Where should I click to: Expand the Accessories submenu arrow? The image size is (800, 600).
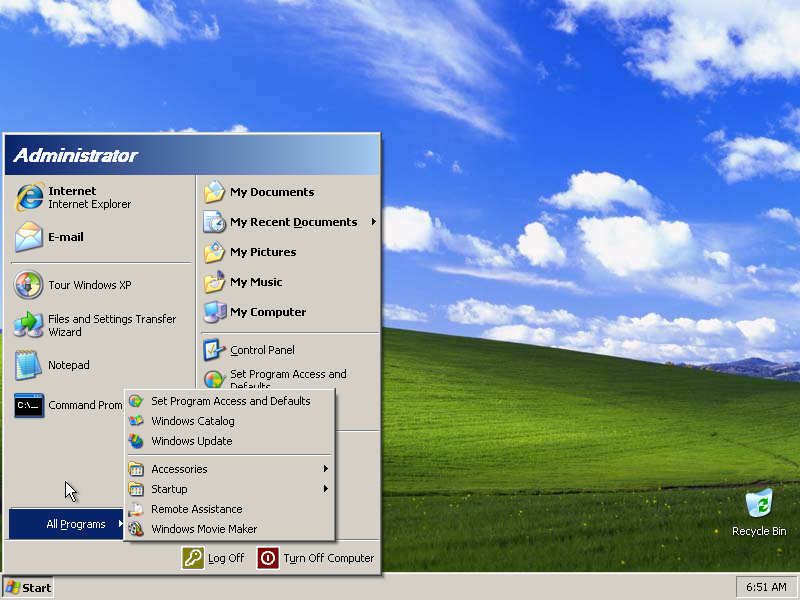[x=326, y=469]
